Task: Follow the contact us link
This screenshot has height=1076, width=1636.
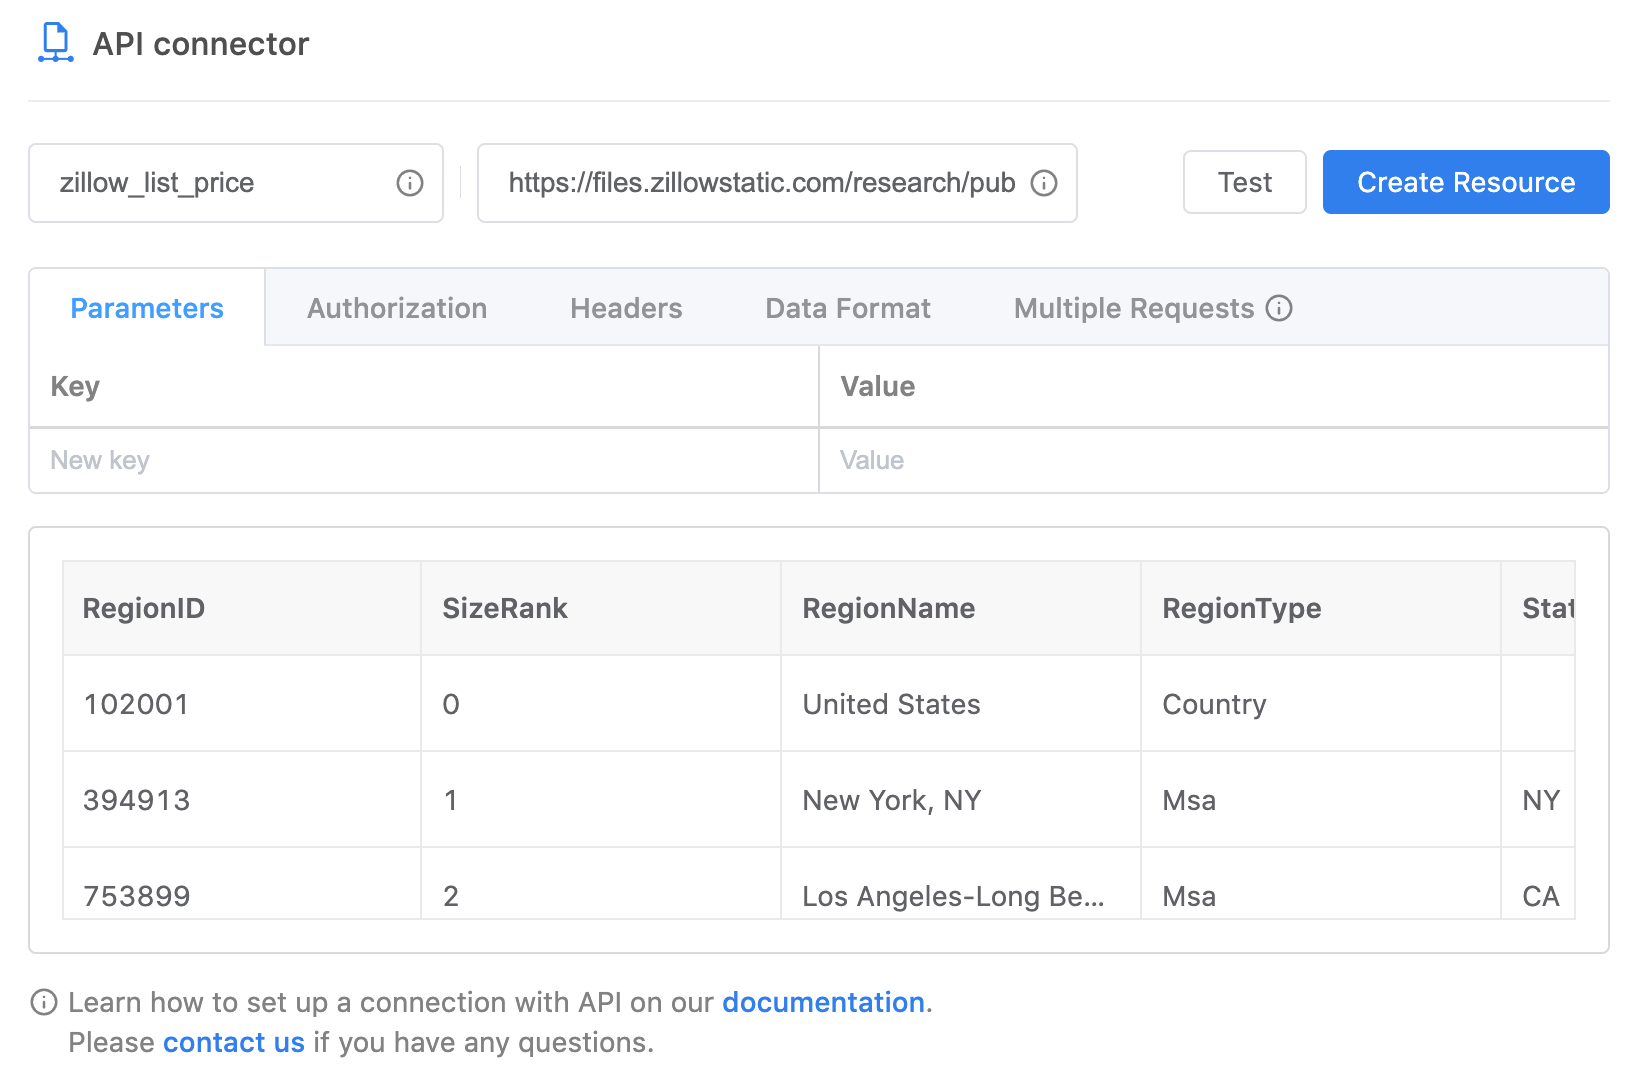Action: coord(234,1042)
